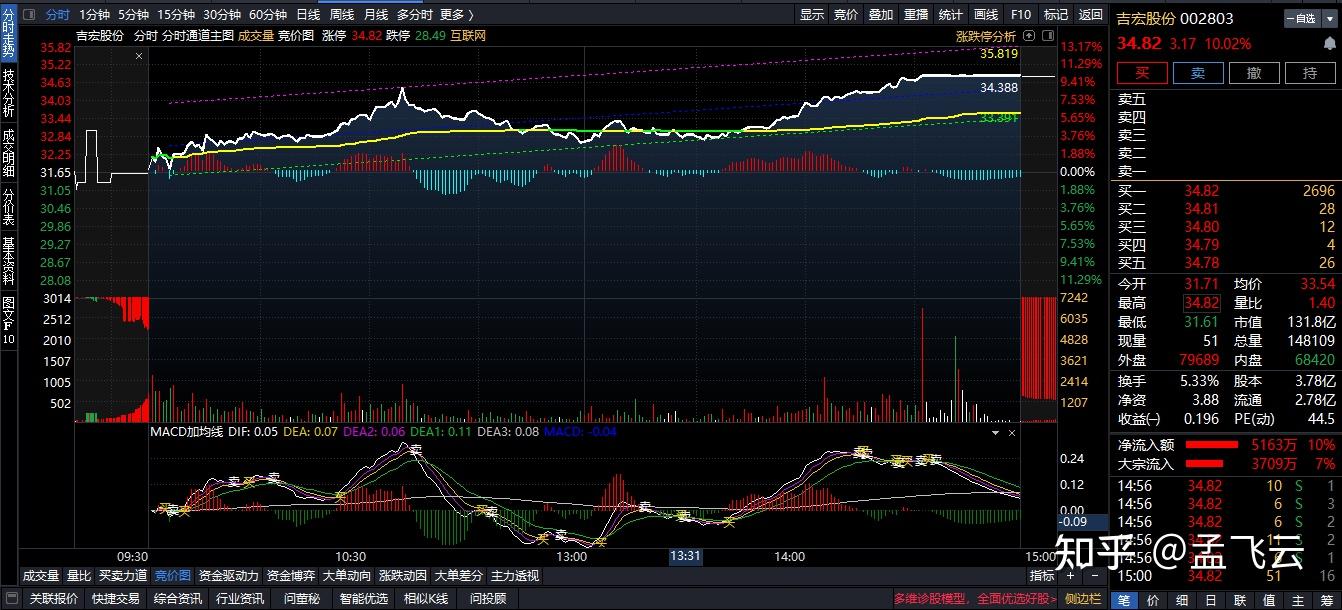Close the call auction panel with X
Image resolution: width=1342 pixels, height=610 pixels.
[x=139, y=56]
